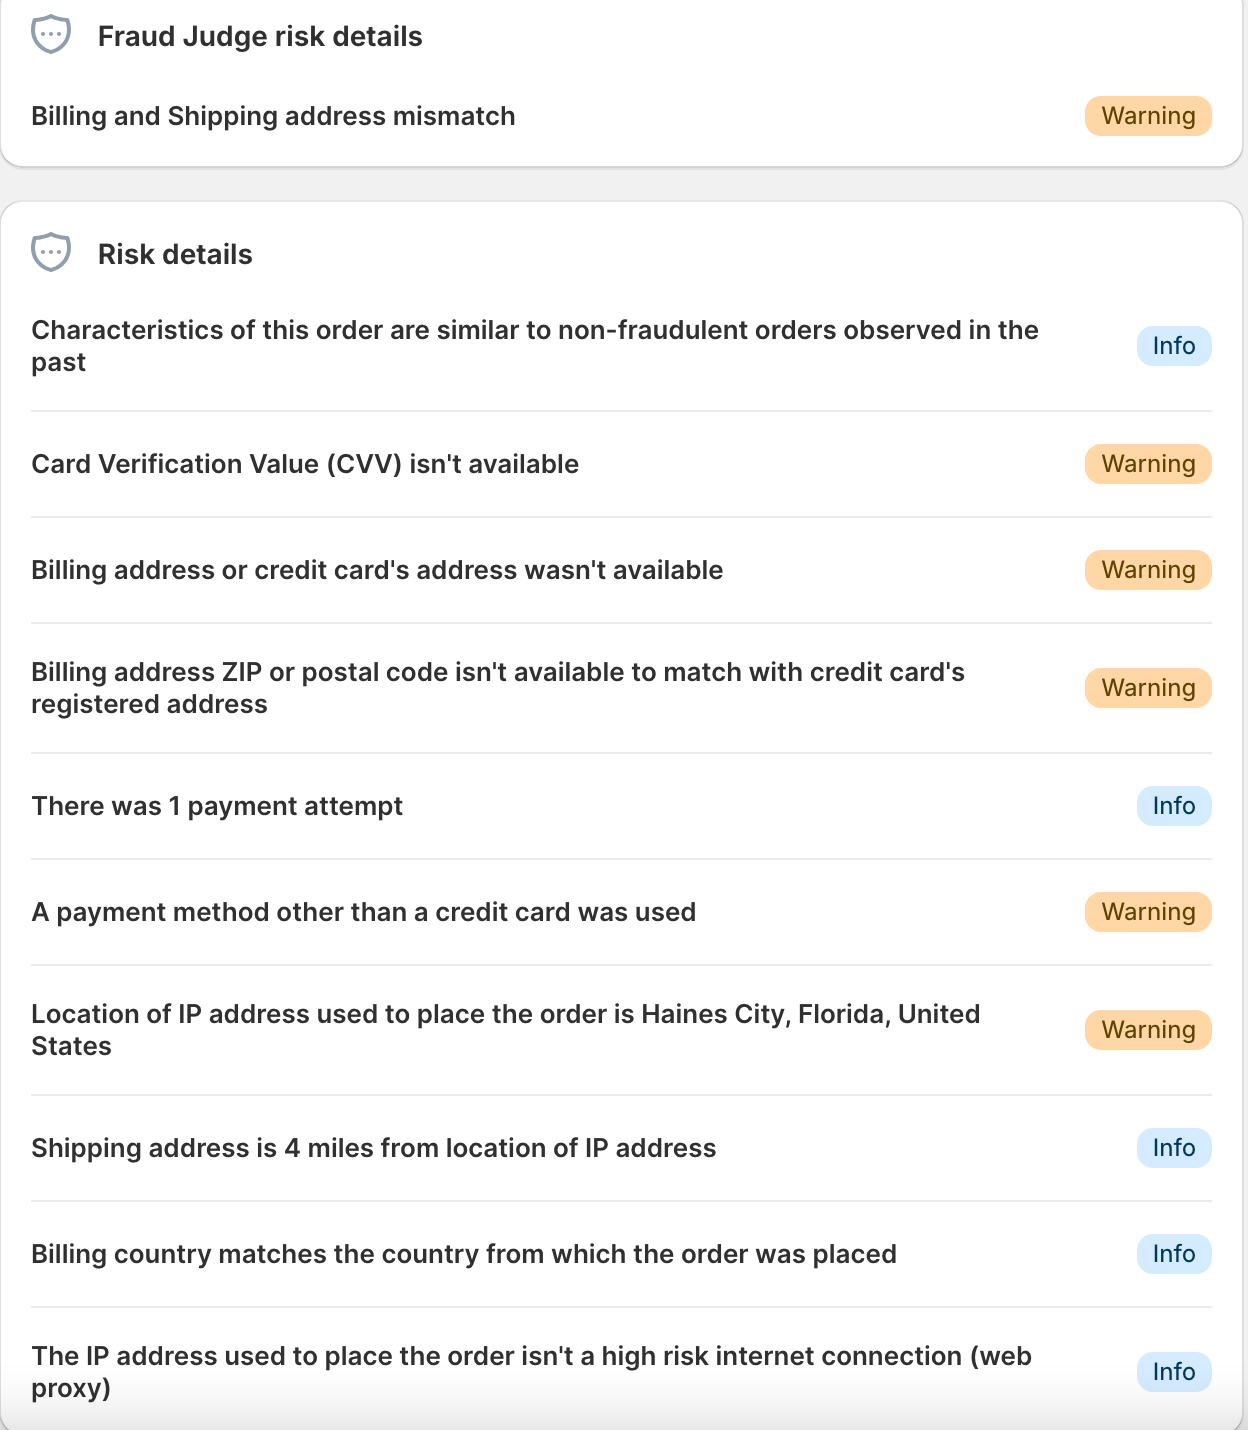1248x1430 pixels.
Task: Select Billing and Shipping address mismatch text
Action: click(273, 117)
